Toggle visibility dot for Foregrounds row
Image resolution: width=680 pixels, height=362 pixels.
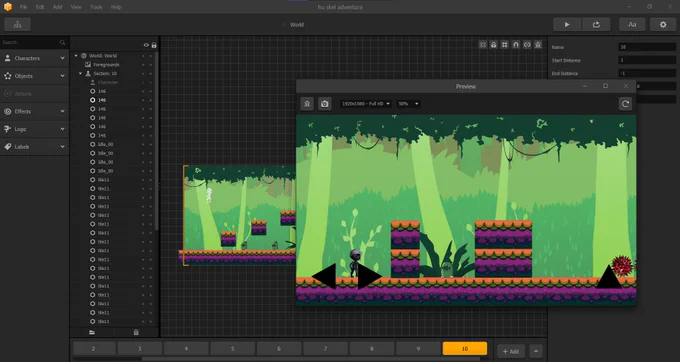[x=143, y=65]
